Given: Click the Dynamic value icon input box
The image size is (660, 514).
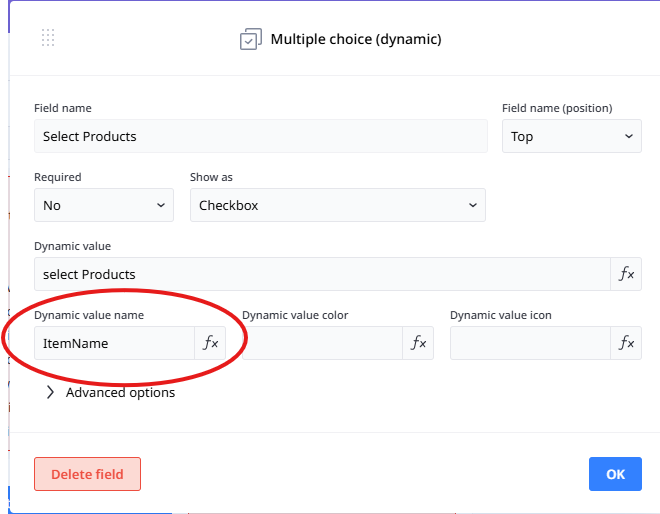Looking at the screenshot, I should (x=529, y=343).
